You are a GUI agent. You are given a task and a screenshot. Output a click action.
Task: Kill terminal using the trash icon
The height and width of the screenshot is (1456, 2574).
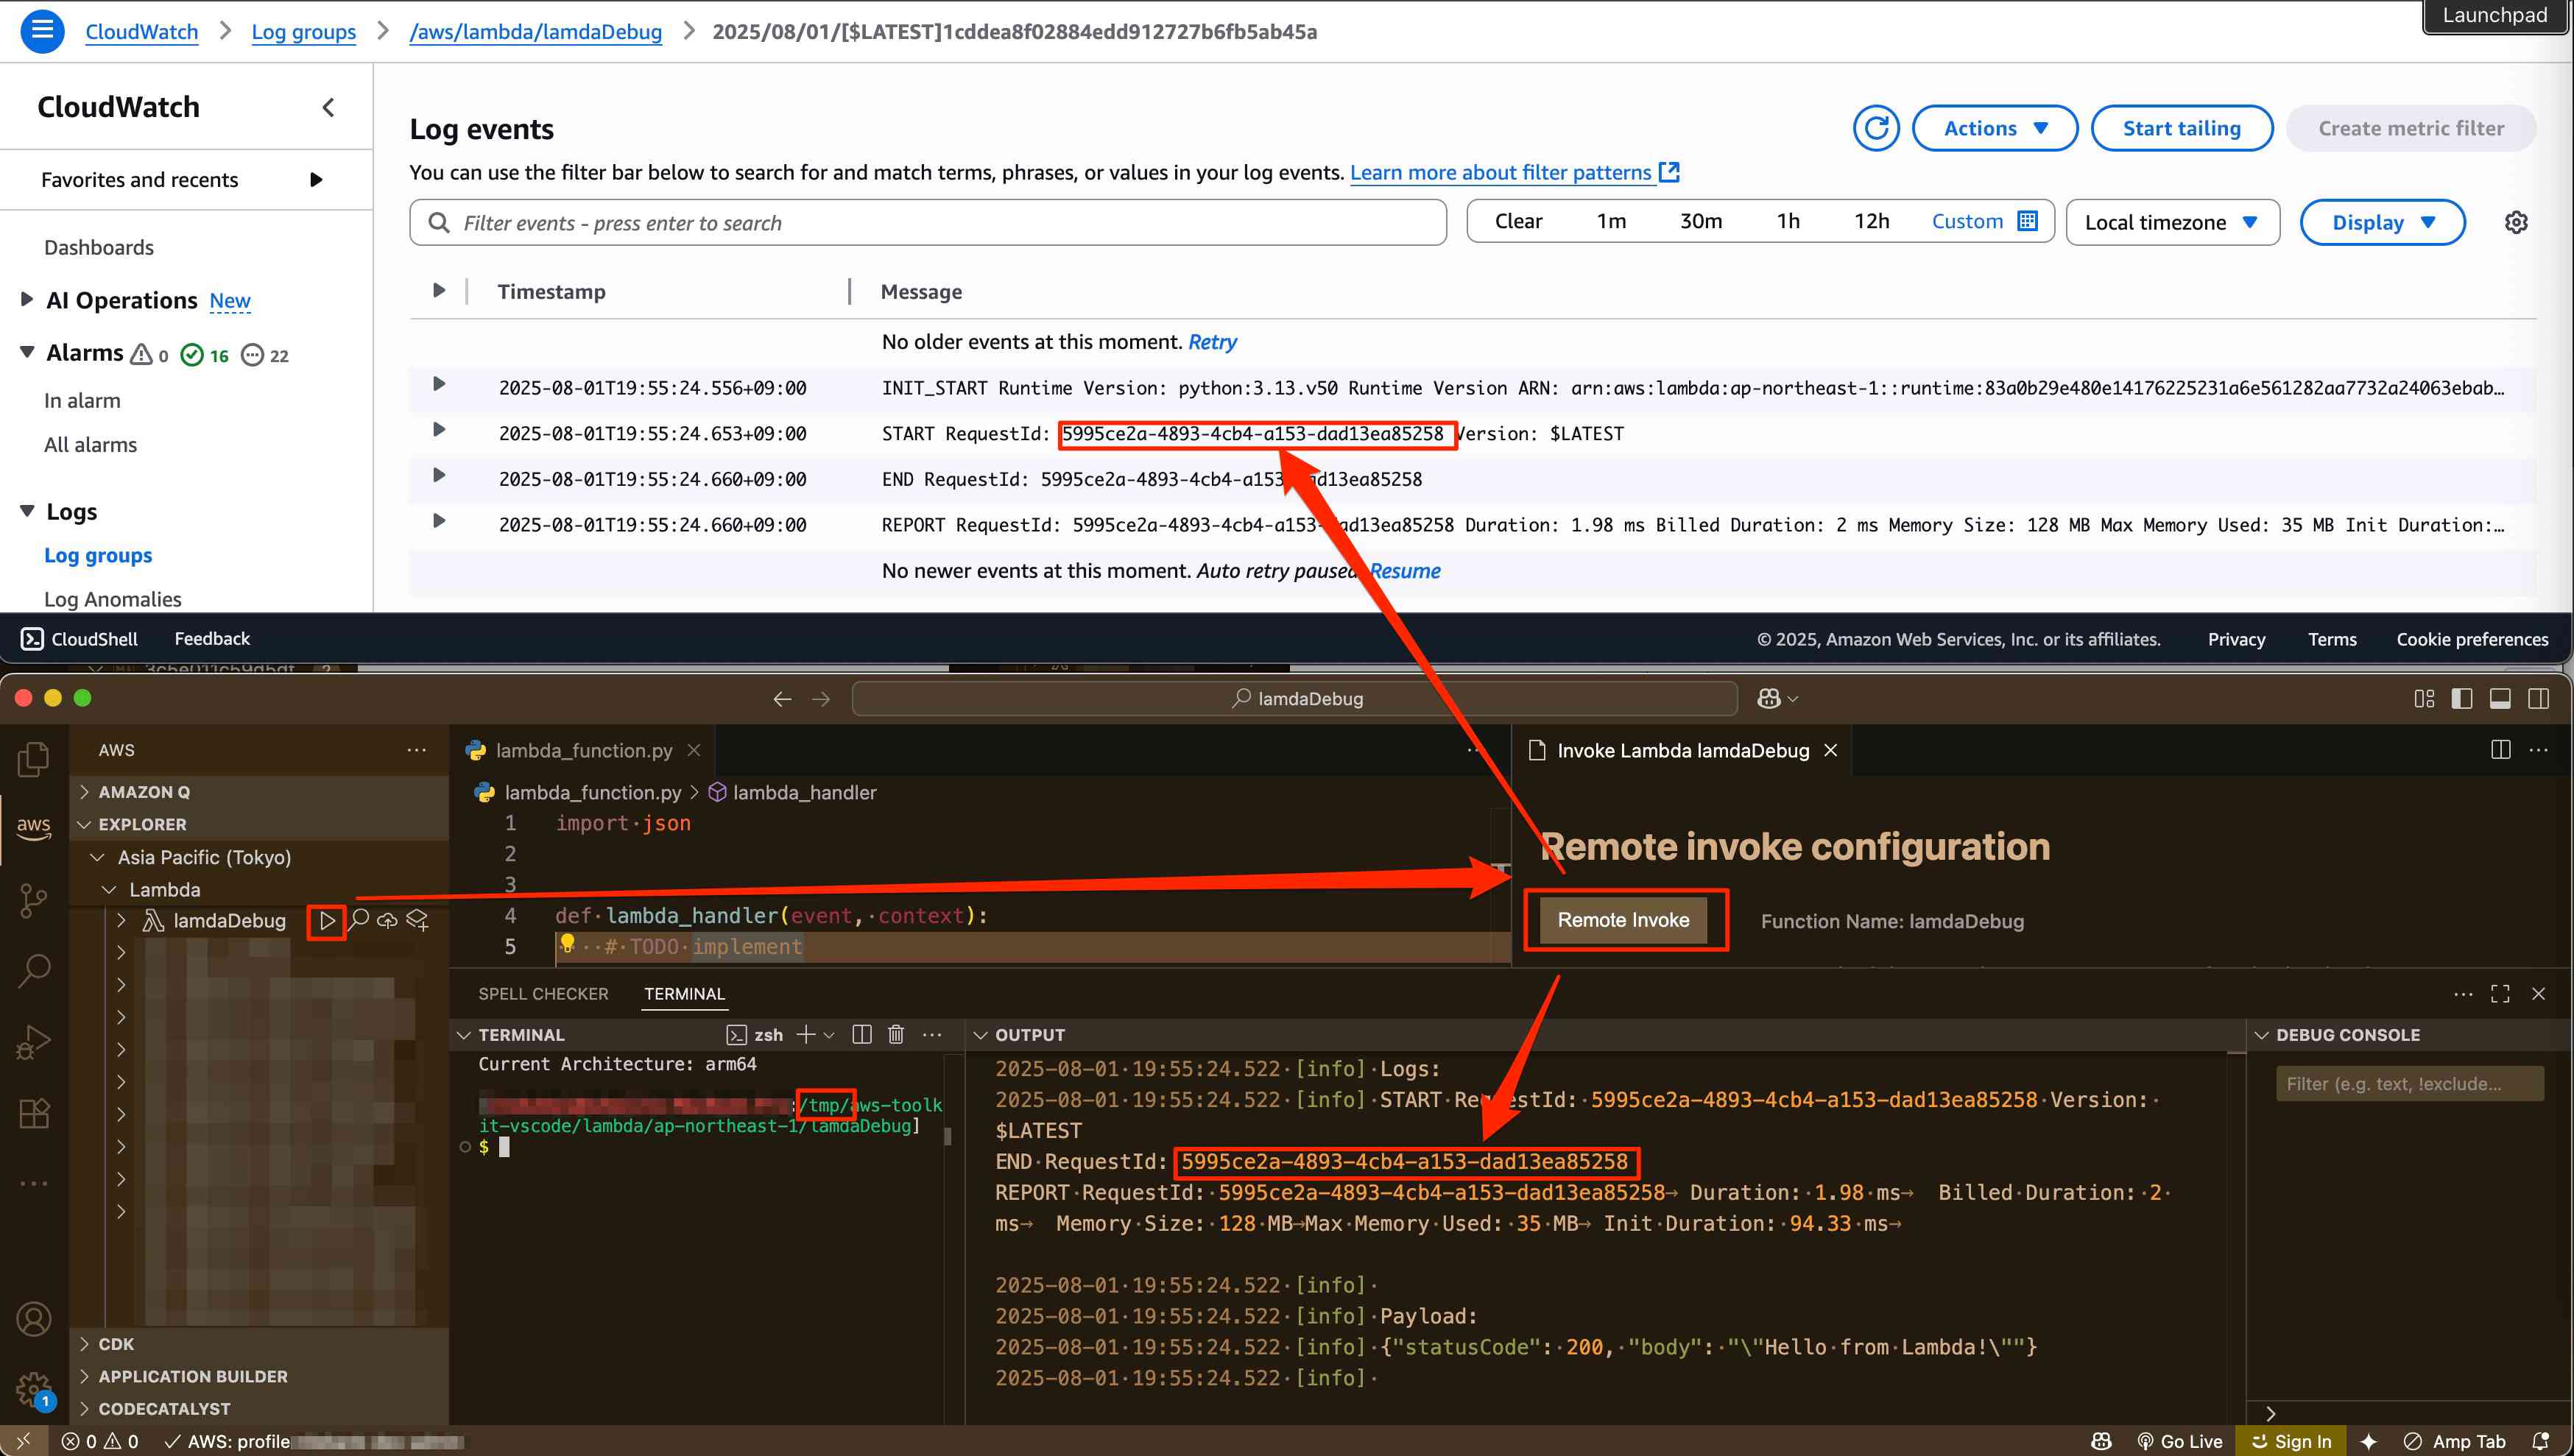tap(896, 1034)
